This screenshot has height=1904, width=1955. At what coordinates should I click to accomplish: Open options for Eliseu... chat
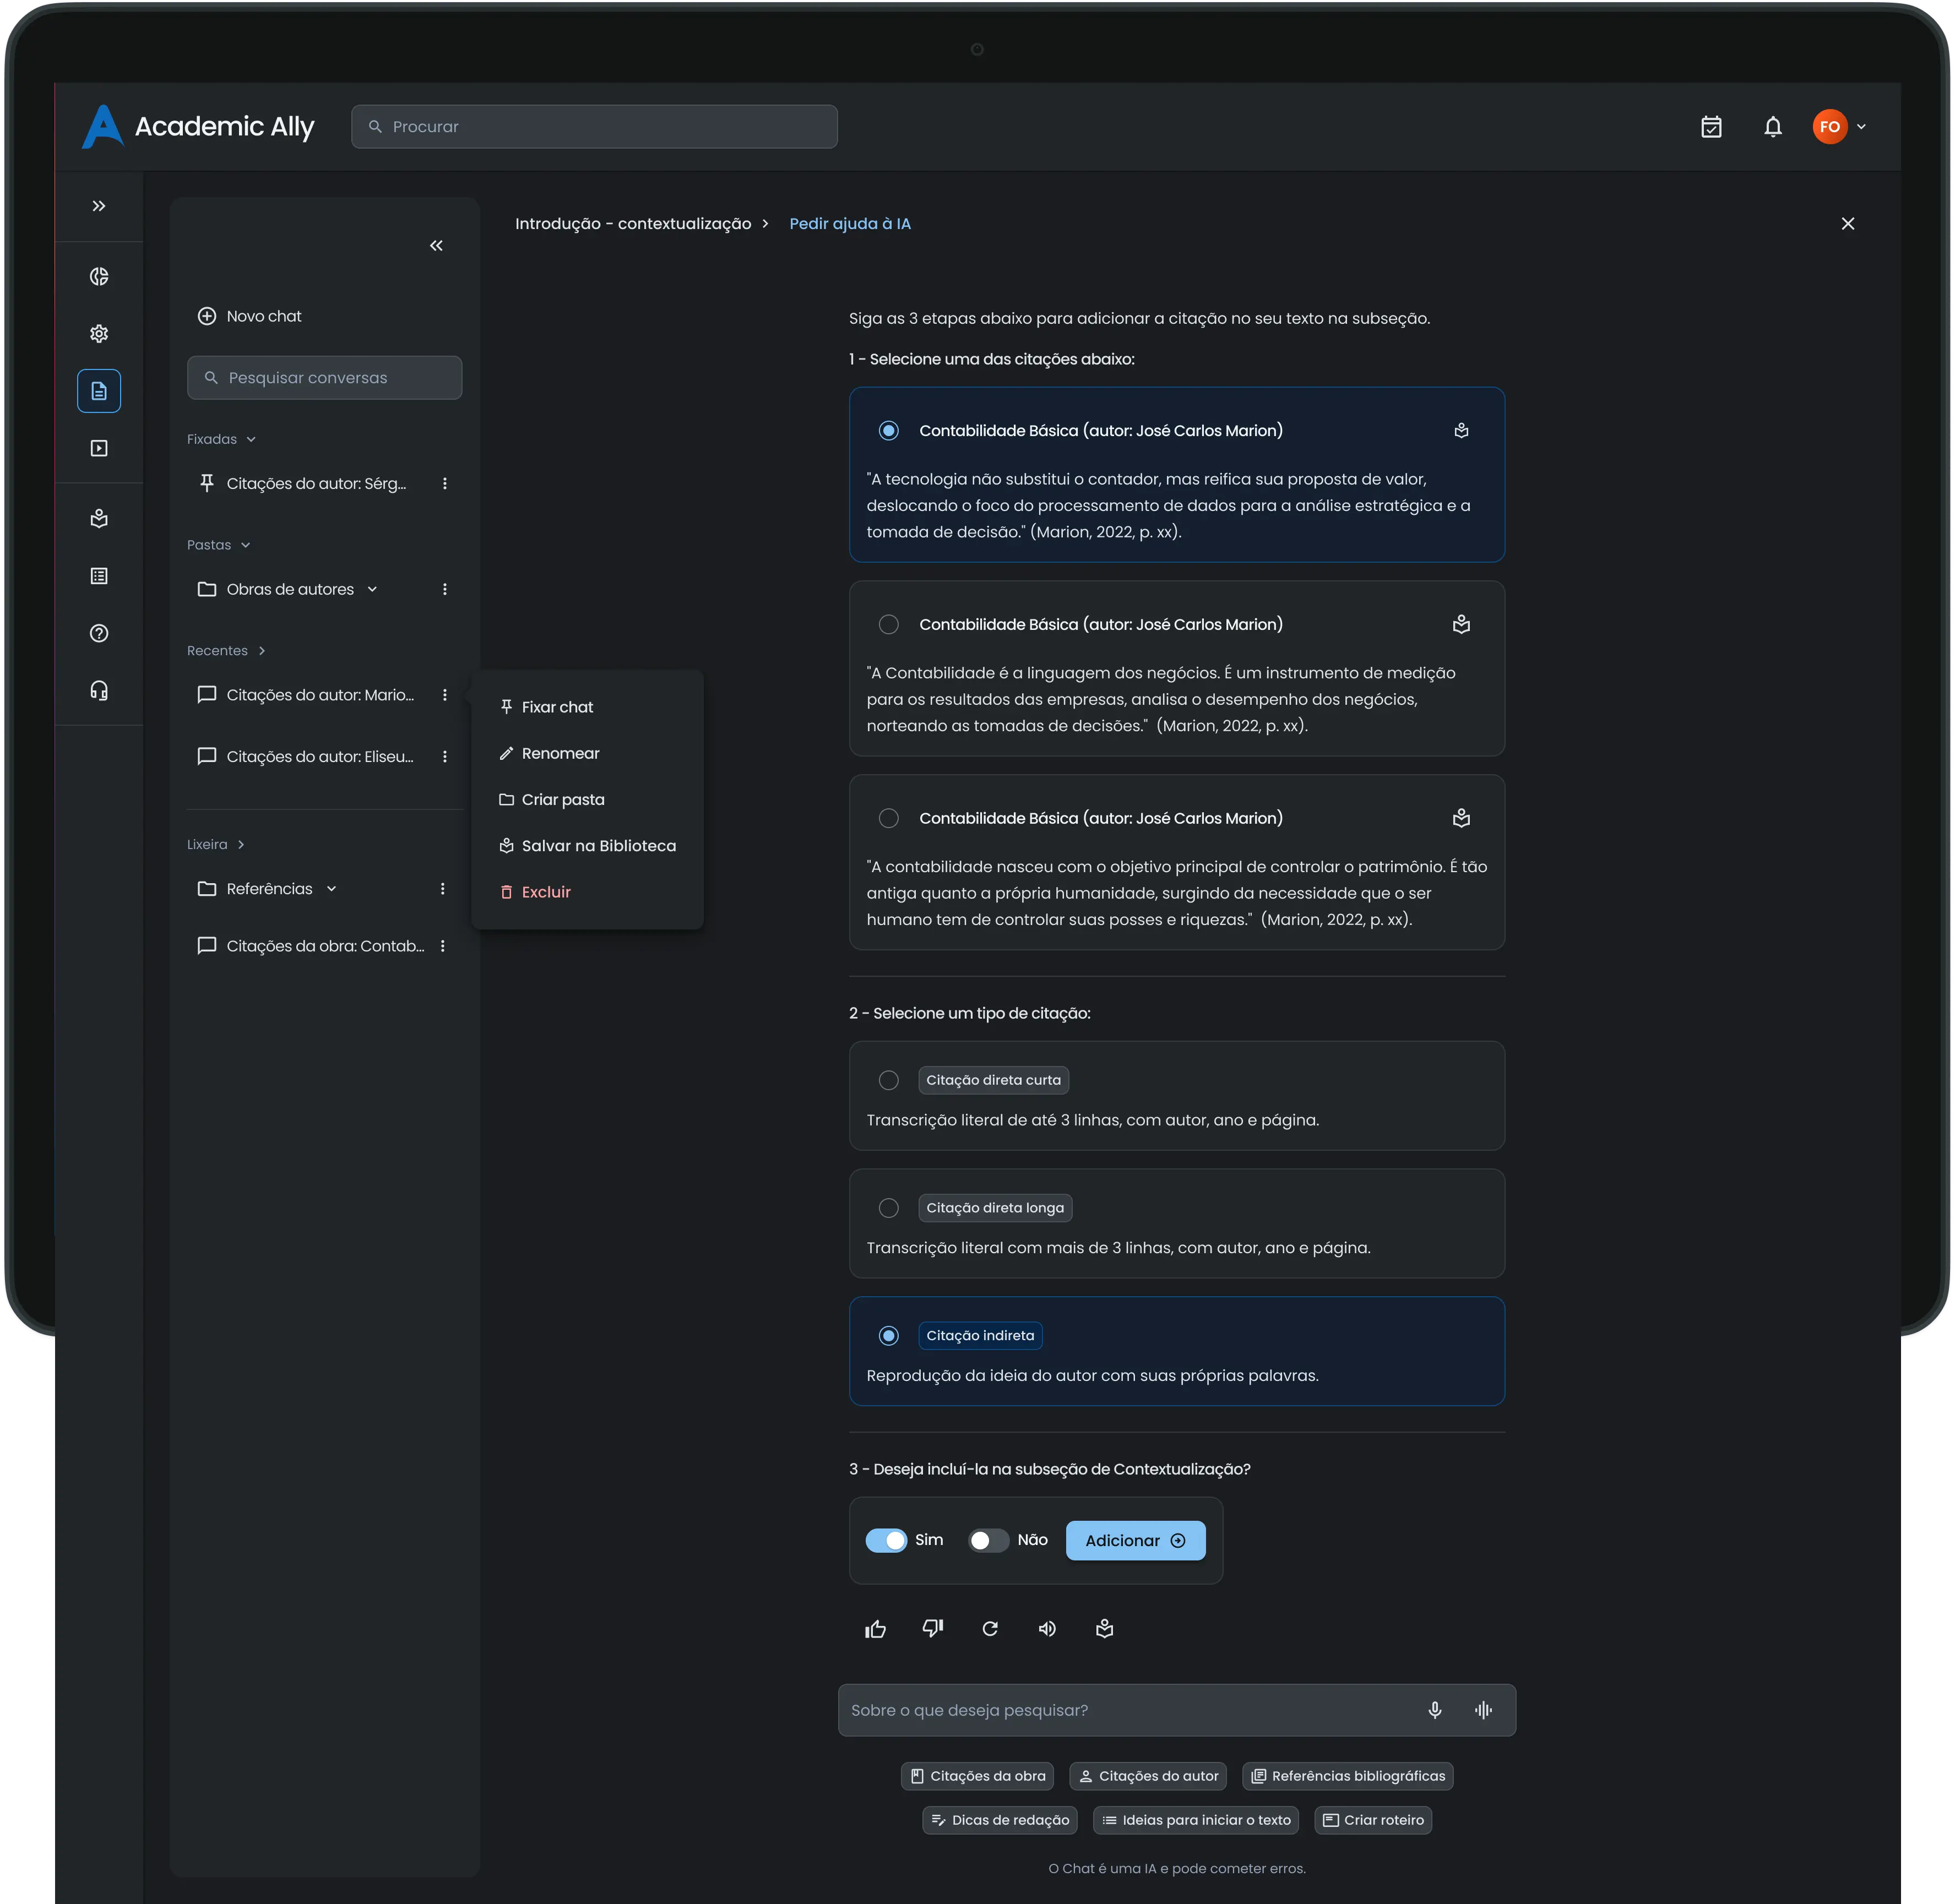tap(445, 757)
